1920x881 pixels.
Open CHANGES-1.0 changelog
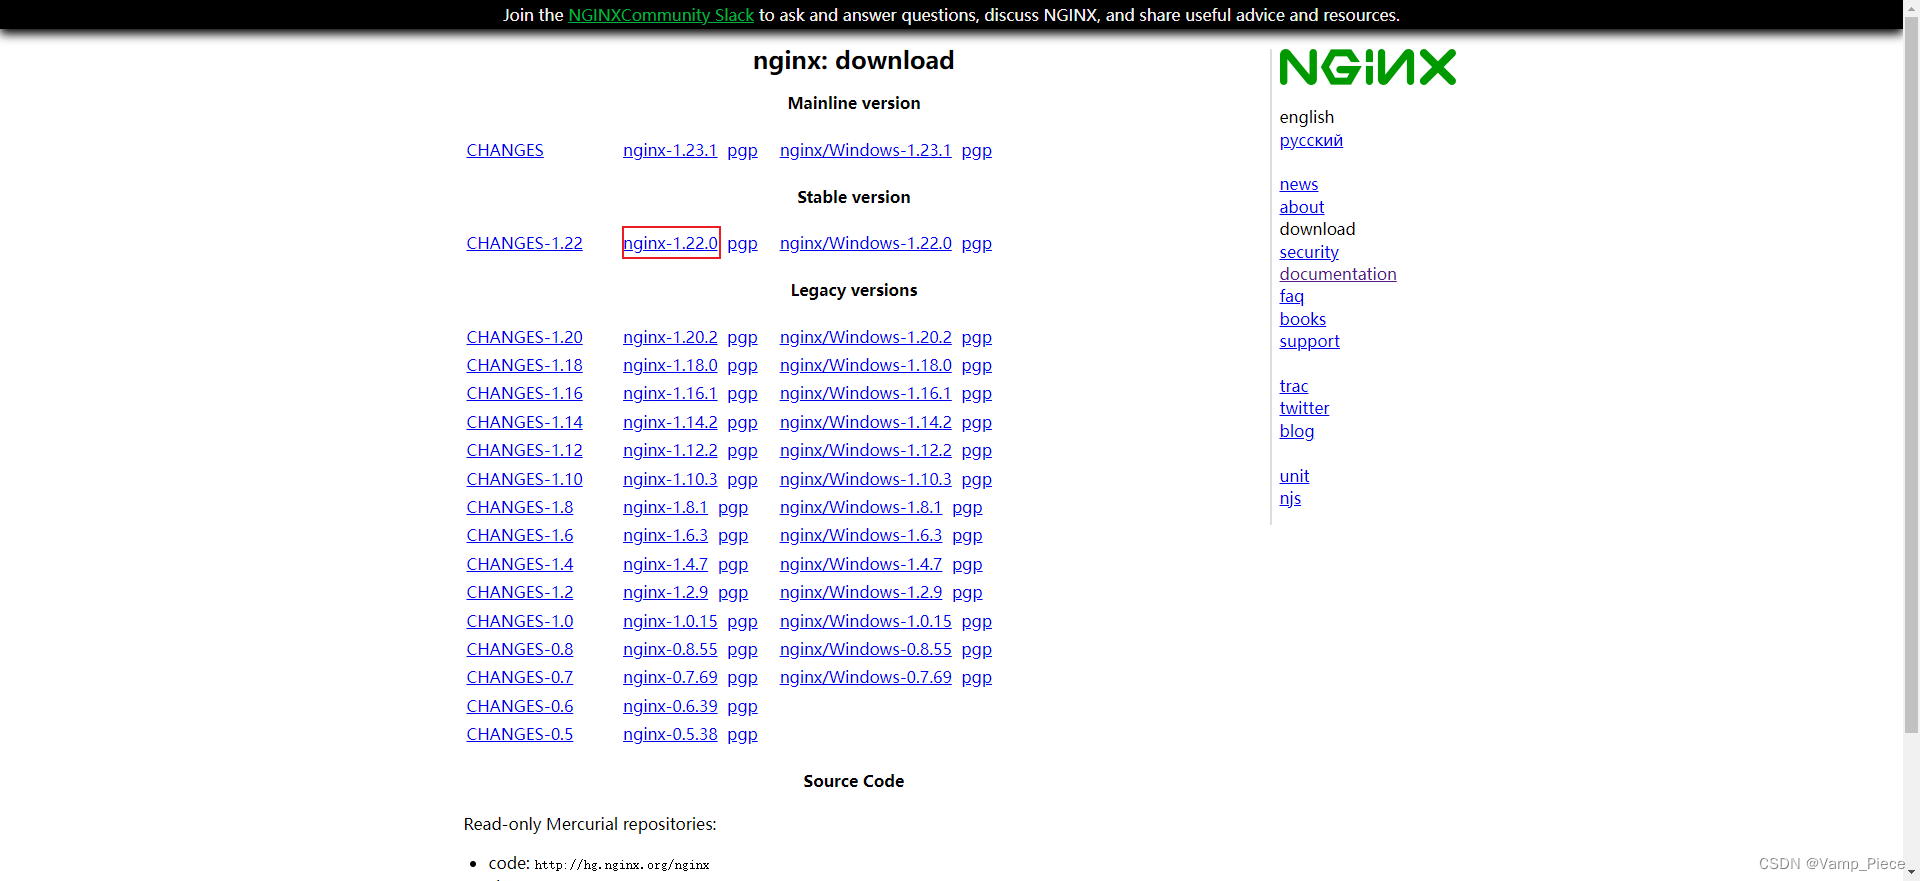520,621
